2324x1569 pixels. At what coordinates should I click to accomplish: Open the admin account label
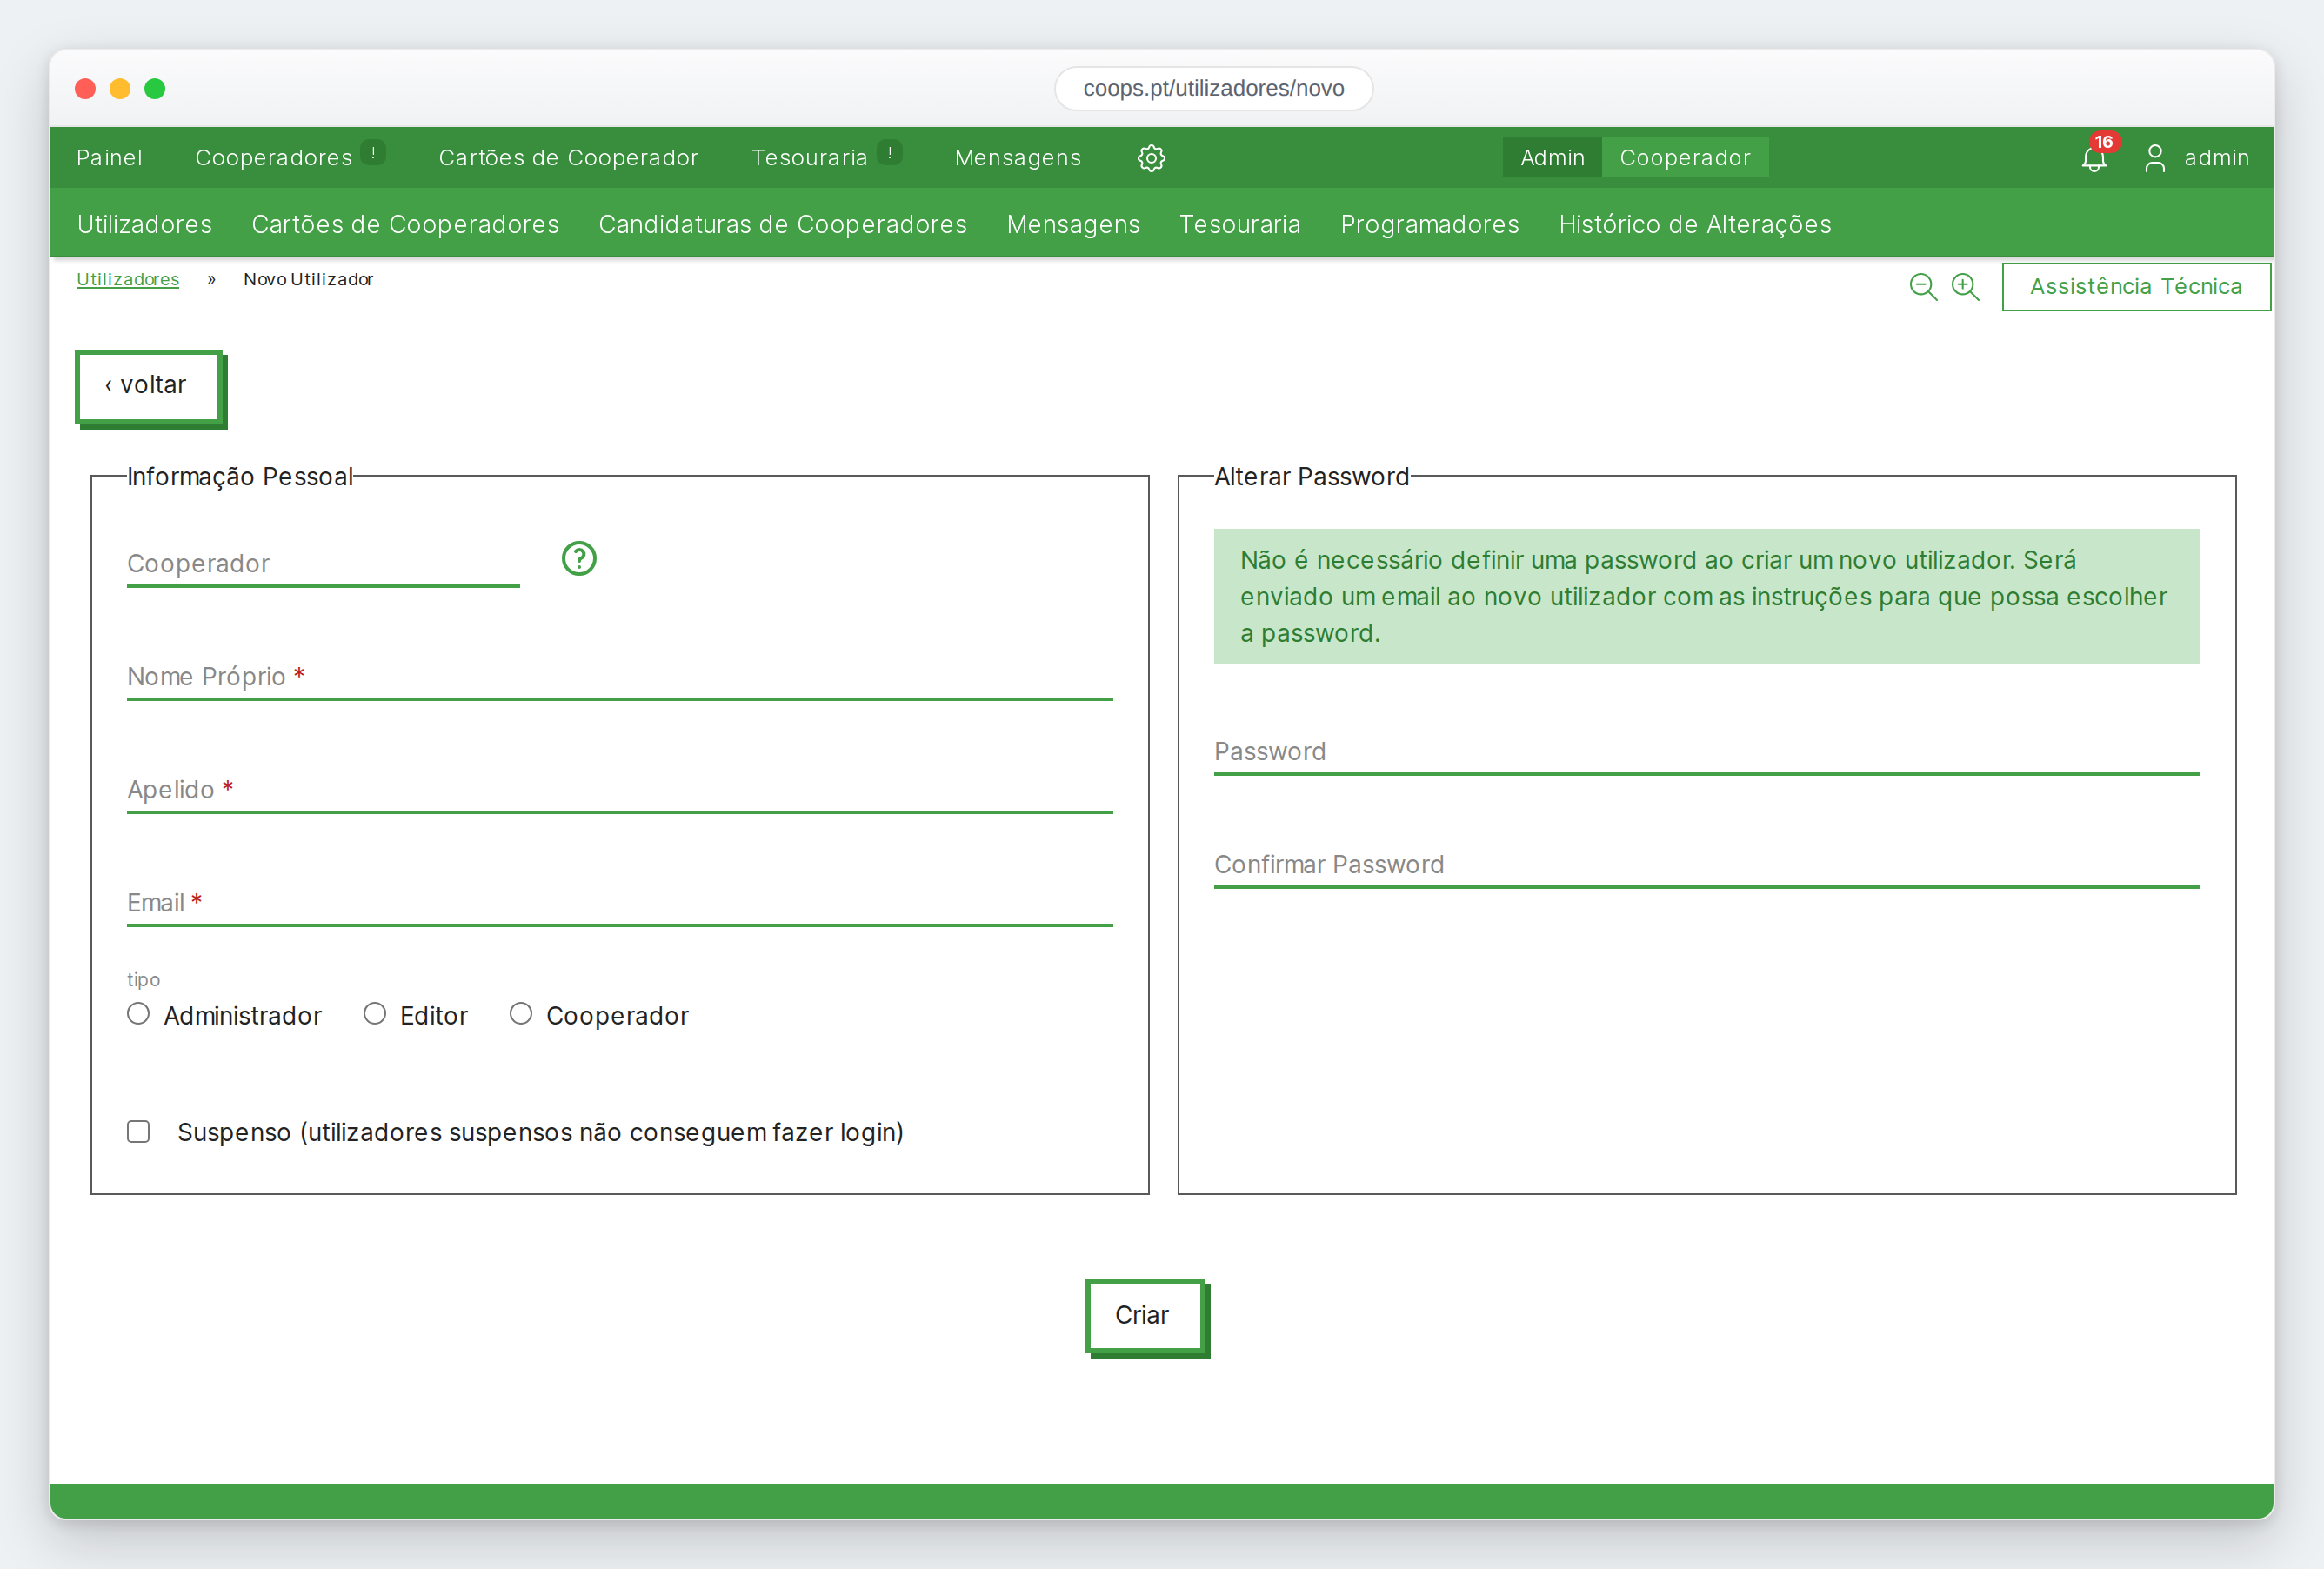(2216, 158)
